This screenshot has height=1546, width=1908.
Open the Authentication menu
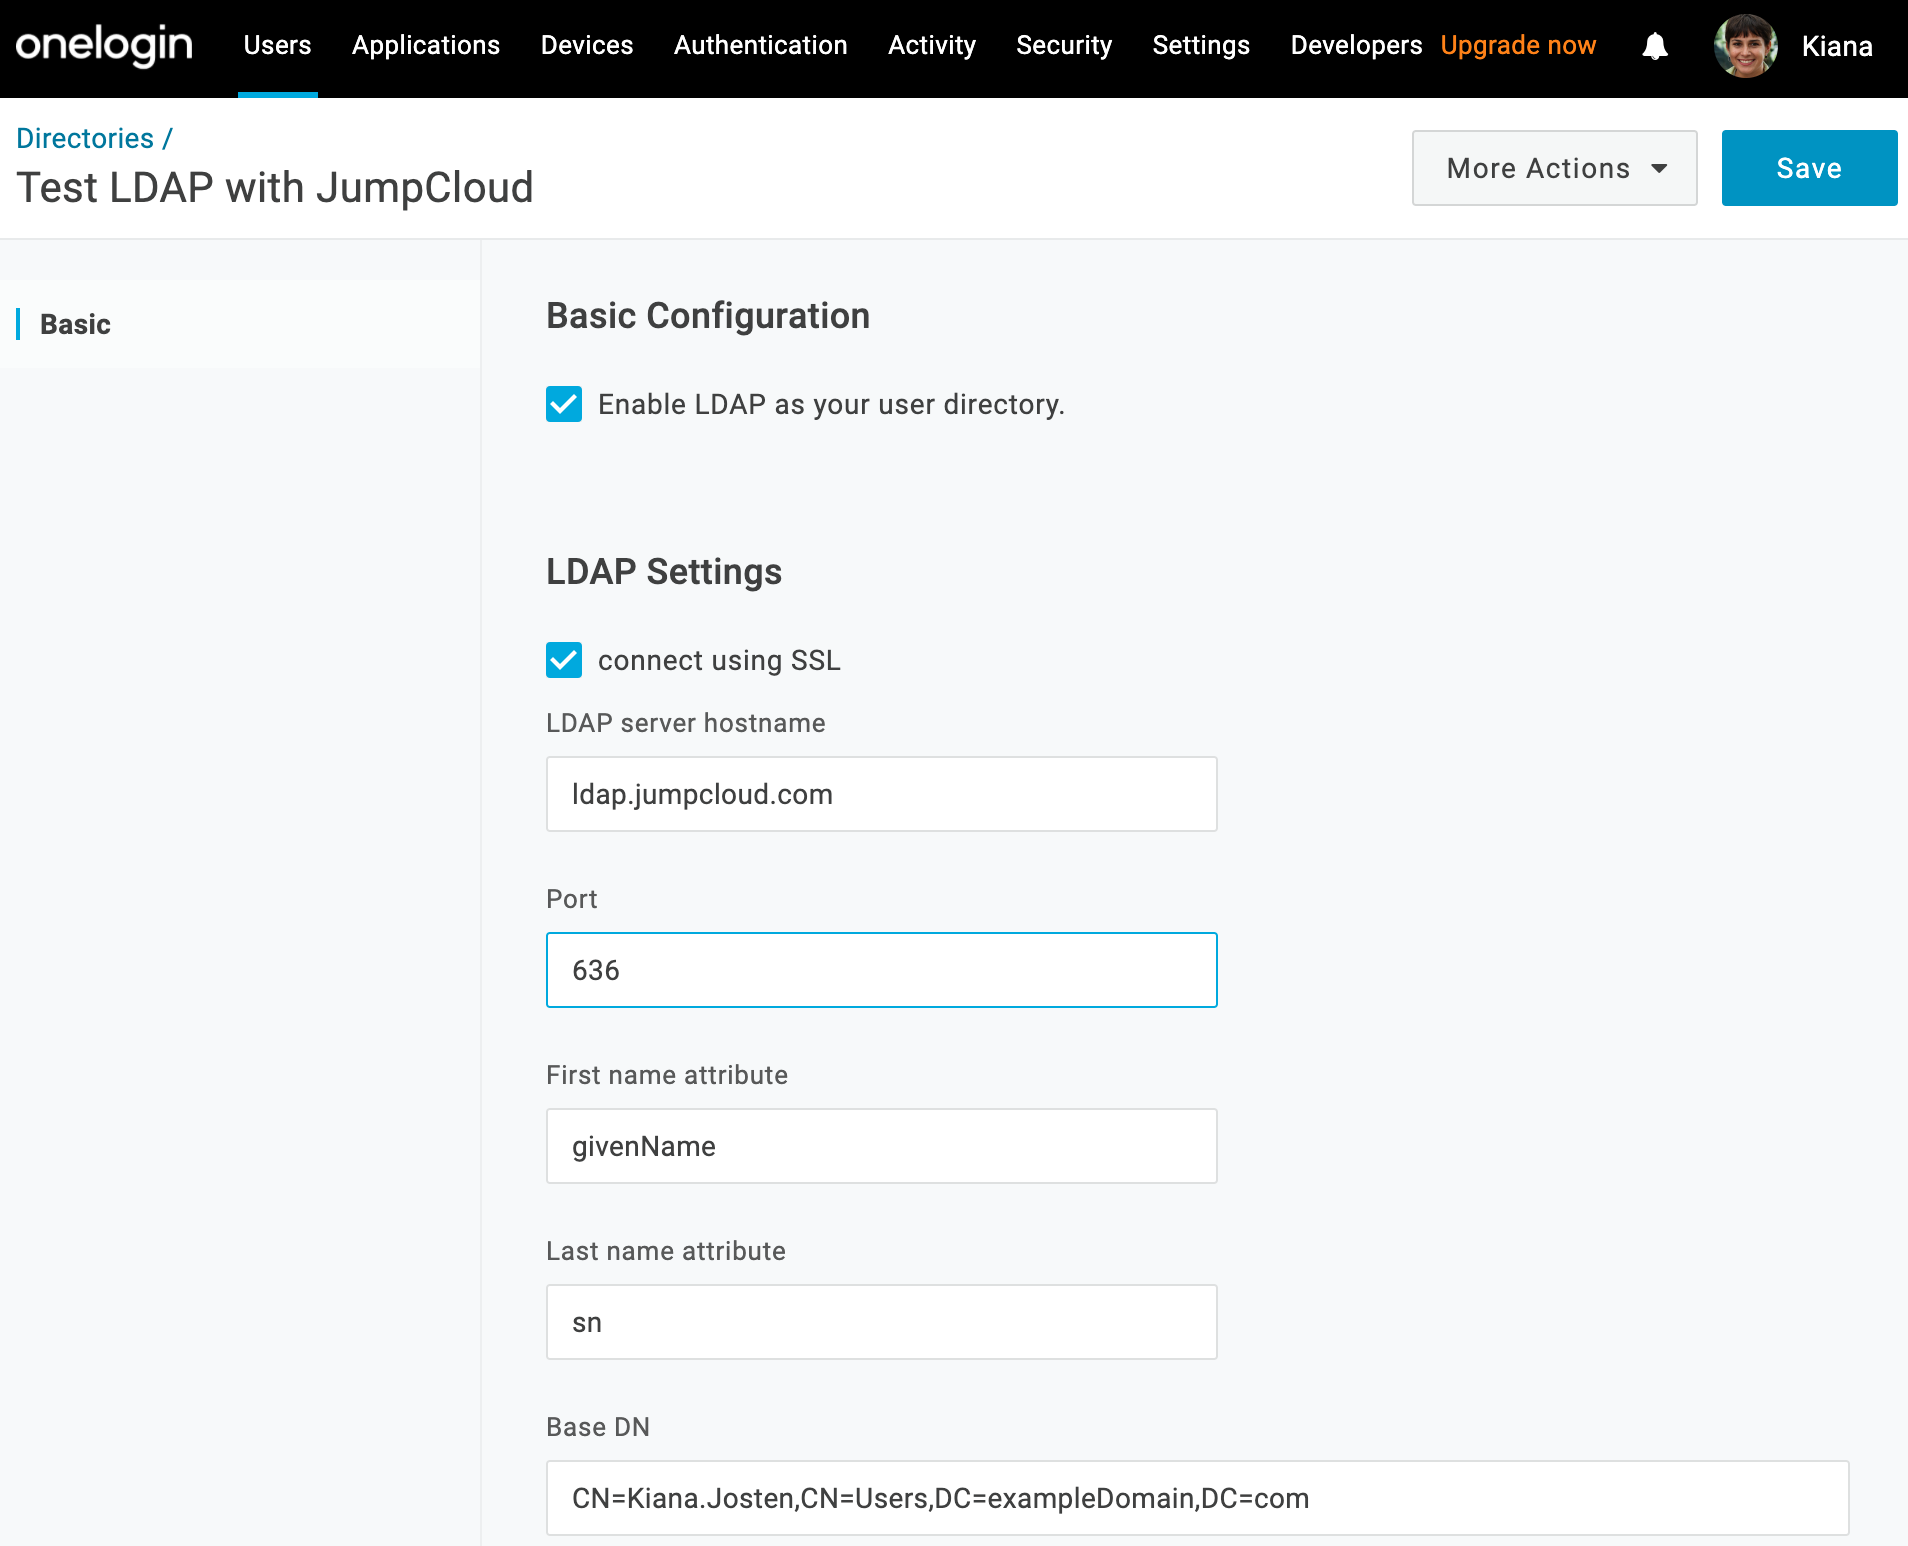(760, 46)
